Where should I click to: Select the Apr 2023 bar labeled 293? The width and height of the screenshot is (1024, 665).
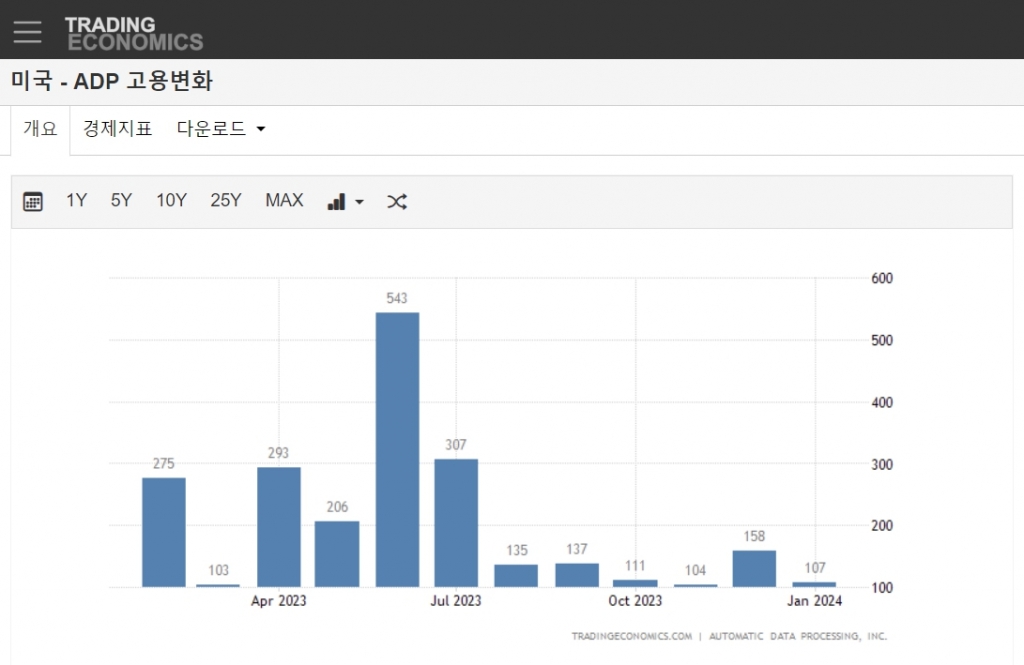point(279,527)
